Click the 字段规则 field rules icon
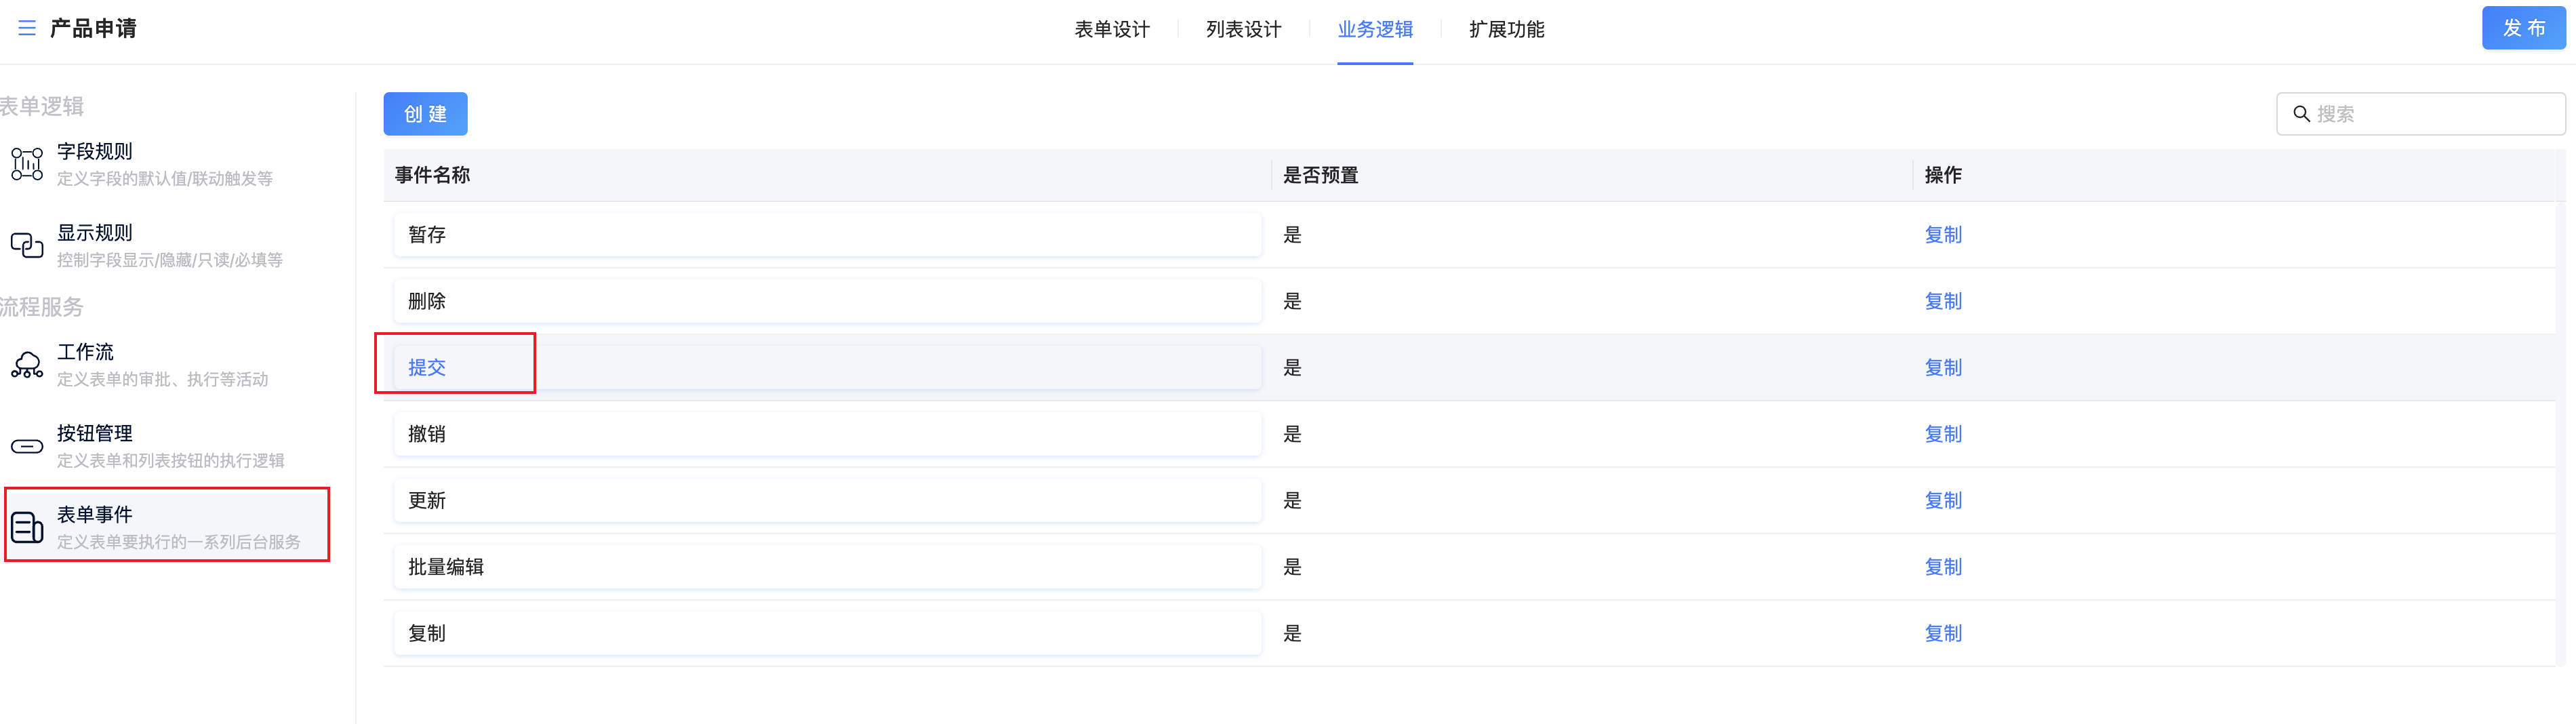Screen dimensions: 2576x724 click(x=27, y=164)
